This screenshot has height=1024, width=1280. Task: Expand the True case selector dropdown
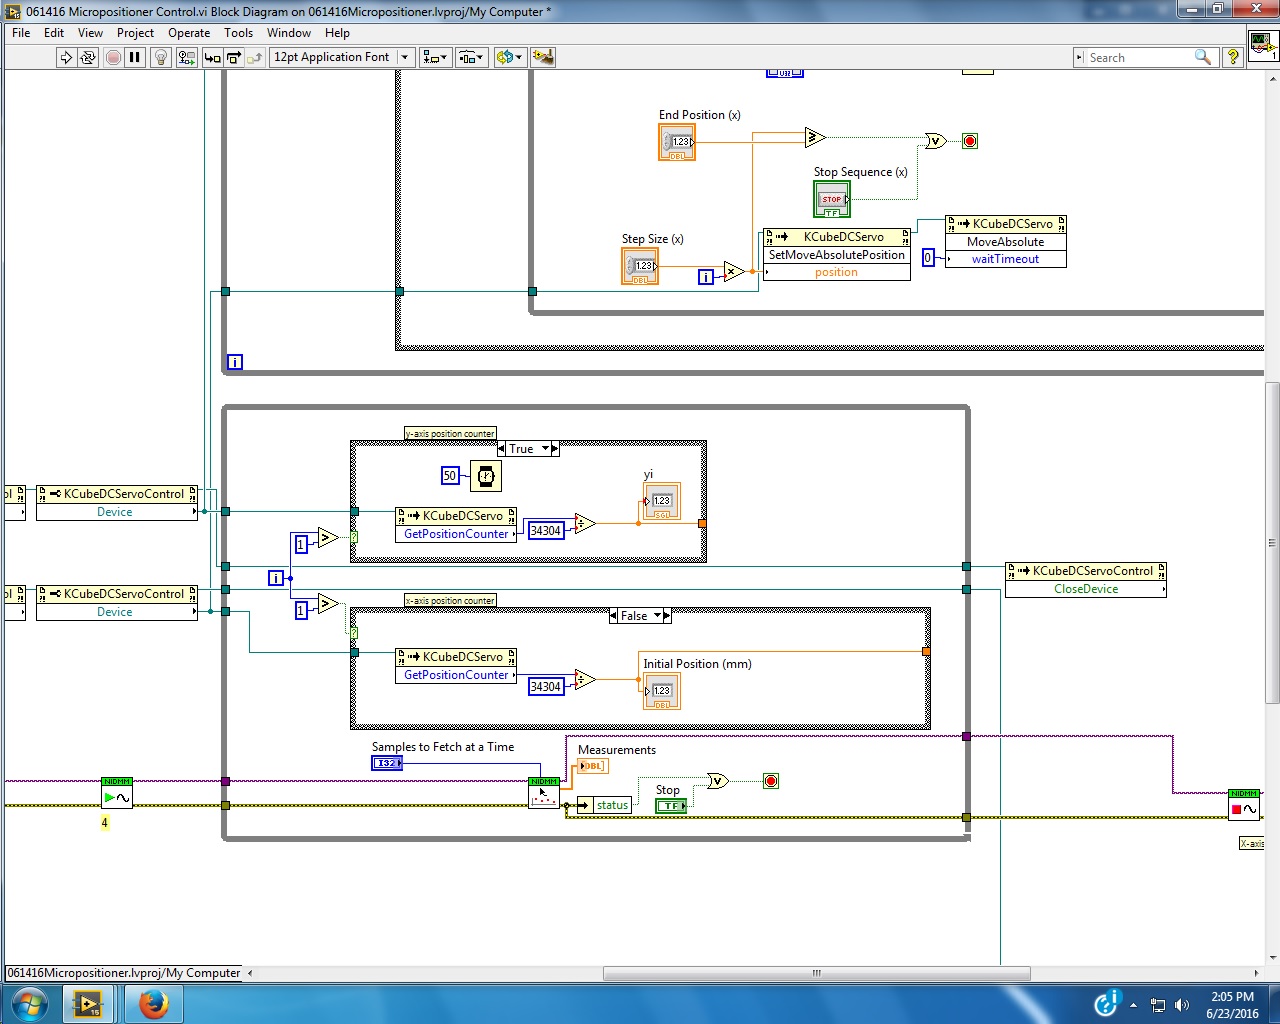point(546,449)
